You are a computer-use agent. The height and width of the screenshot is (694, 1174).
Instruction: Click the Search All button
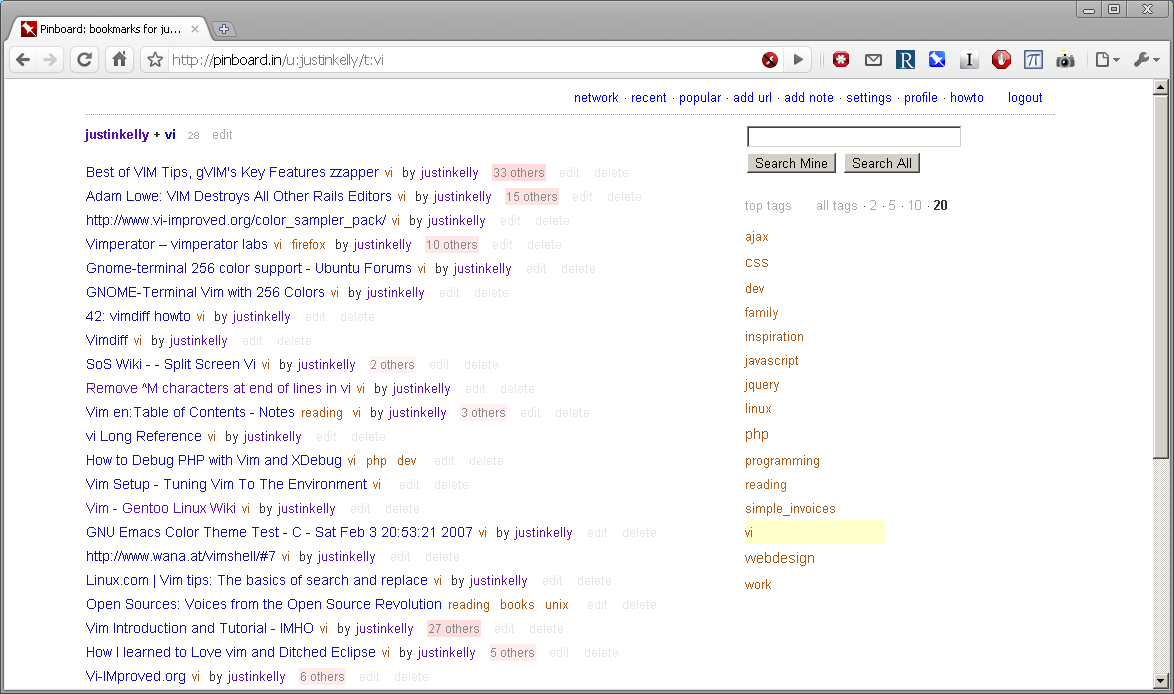coord(882,163)
